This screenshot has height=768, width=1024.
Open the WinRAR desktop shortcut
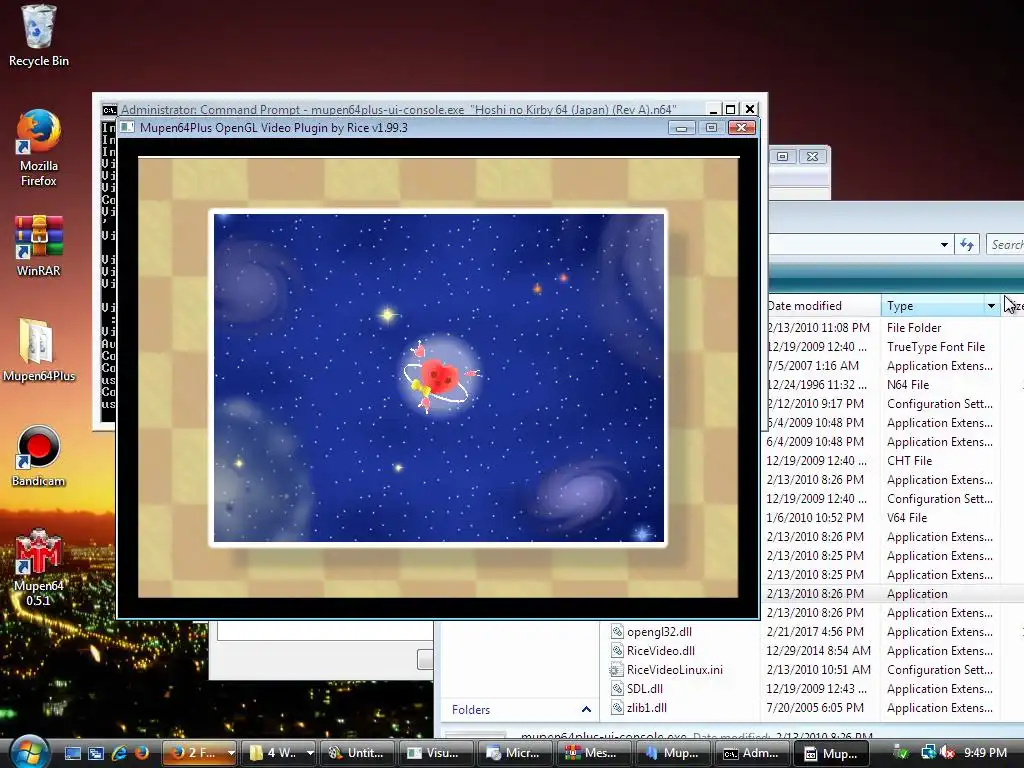coord(39,246)
